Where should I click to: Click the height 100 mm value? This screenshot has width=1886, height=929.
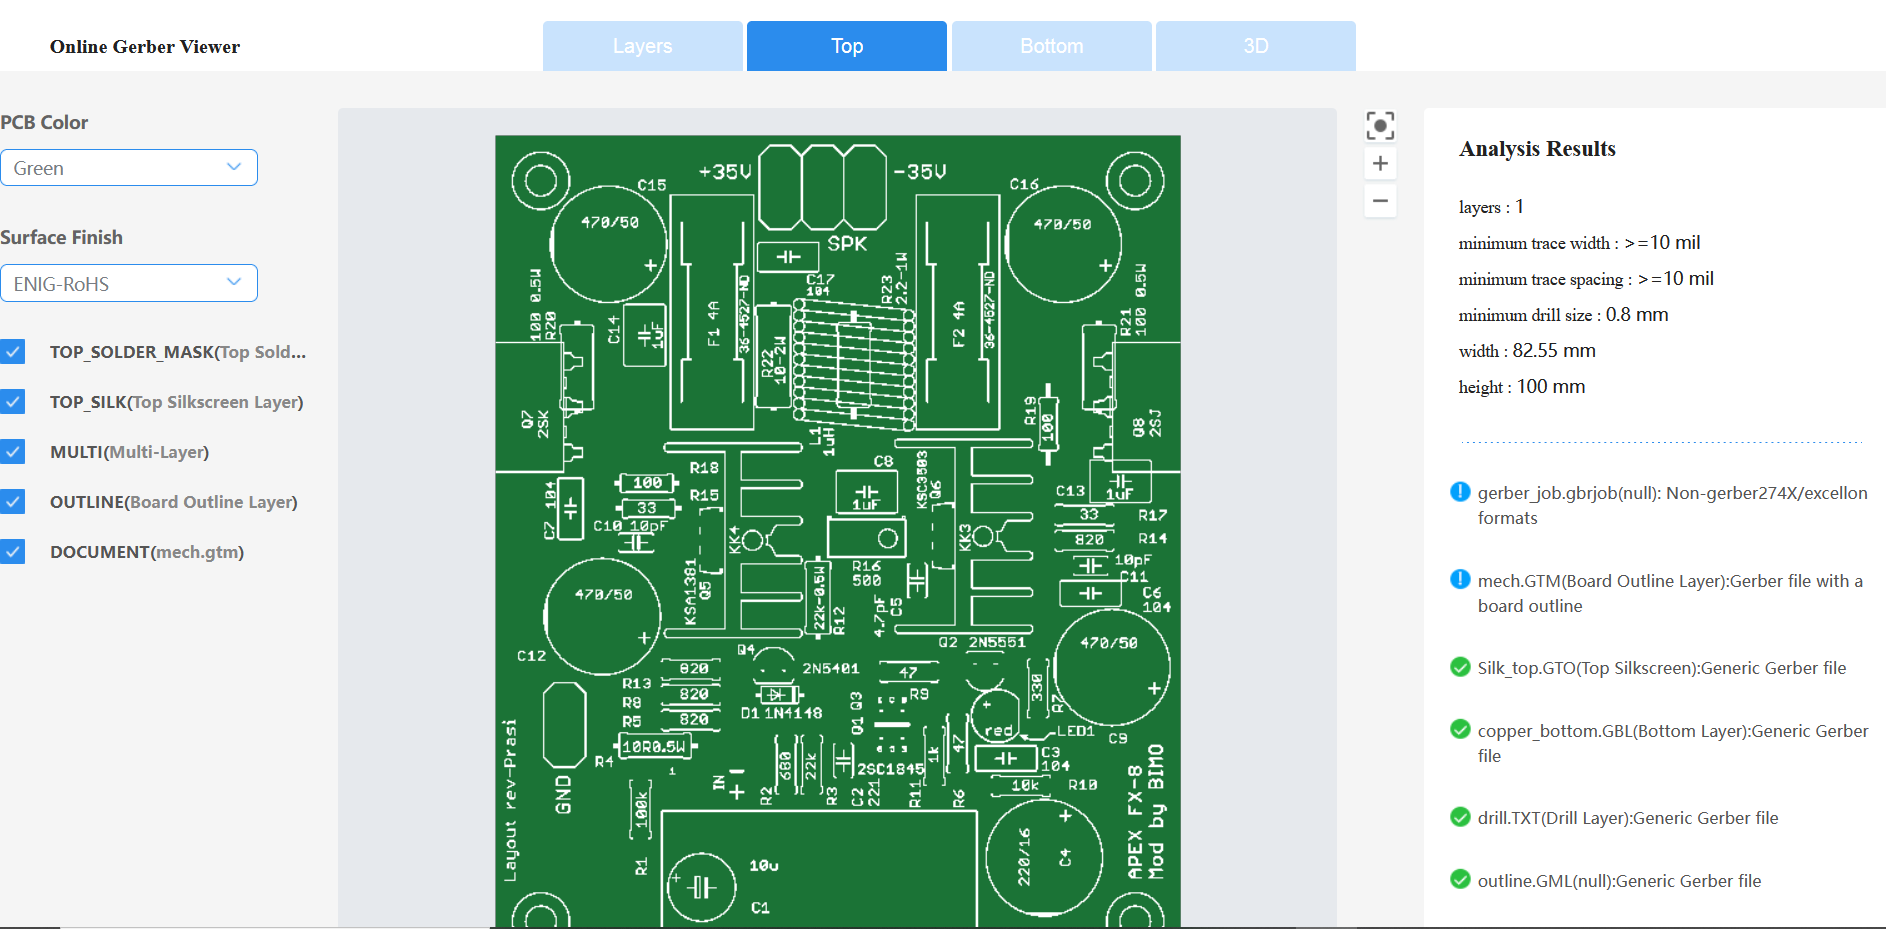pyautogui.click(x=1551, y=387)
